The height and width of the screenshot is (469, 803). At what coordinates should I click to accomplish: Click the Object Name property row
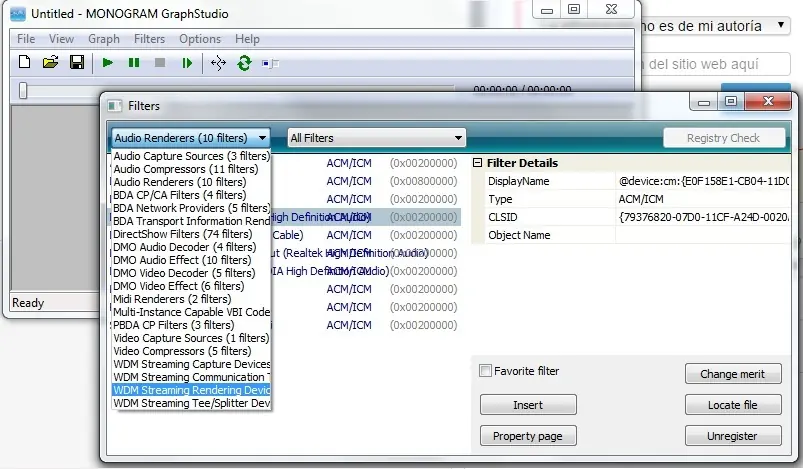[x=638, y=235]
